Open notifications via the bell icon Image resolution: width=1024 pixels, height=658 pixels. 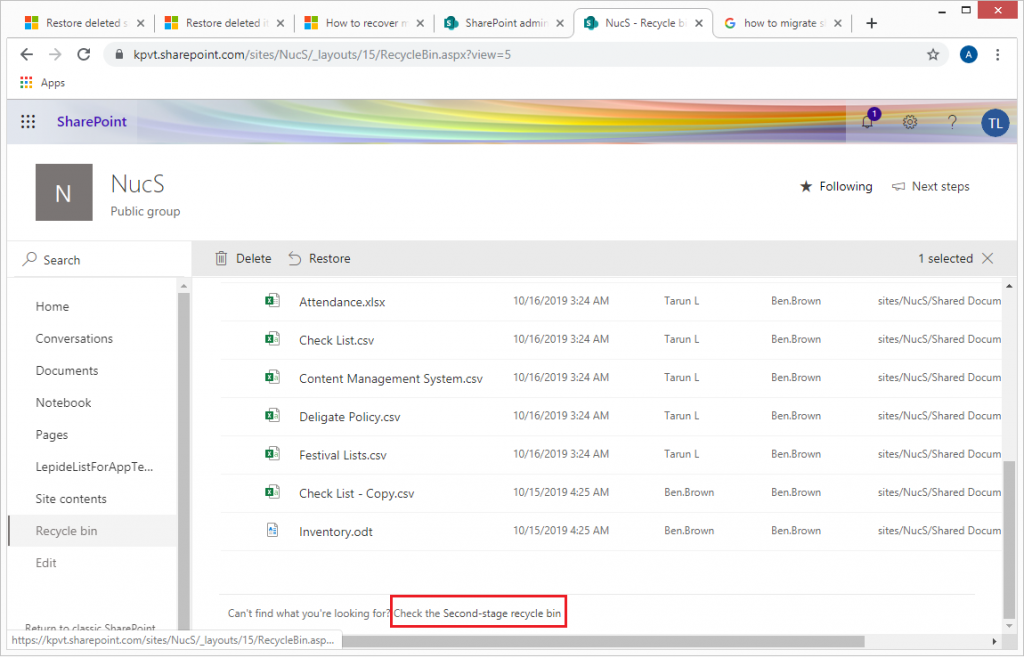pos(867,121)
